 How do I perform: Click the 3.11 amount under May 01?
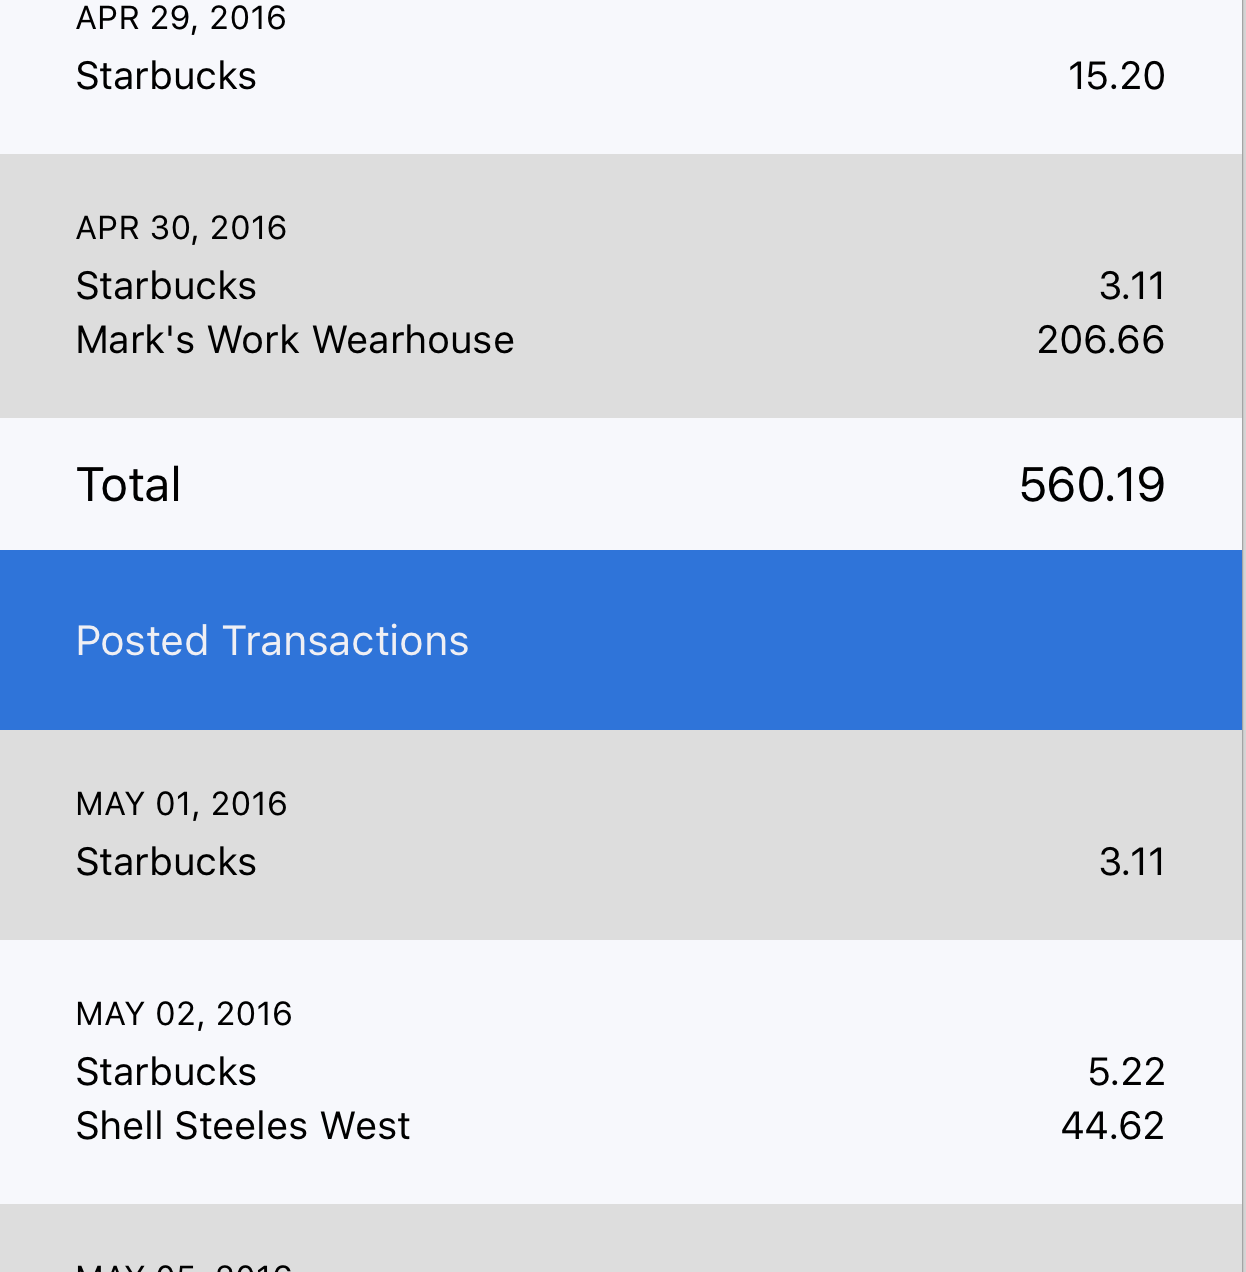[1132, 862]
